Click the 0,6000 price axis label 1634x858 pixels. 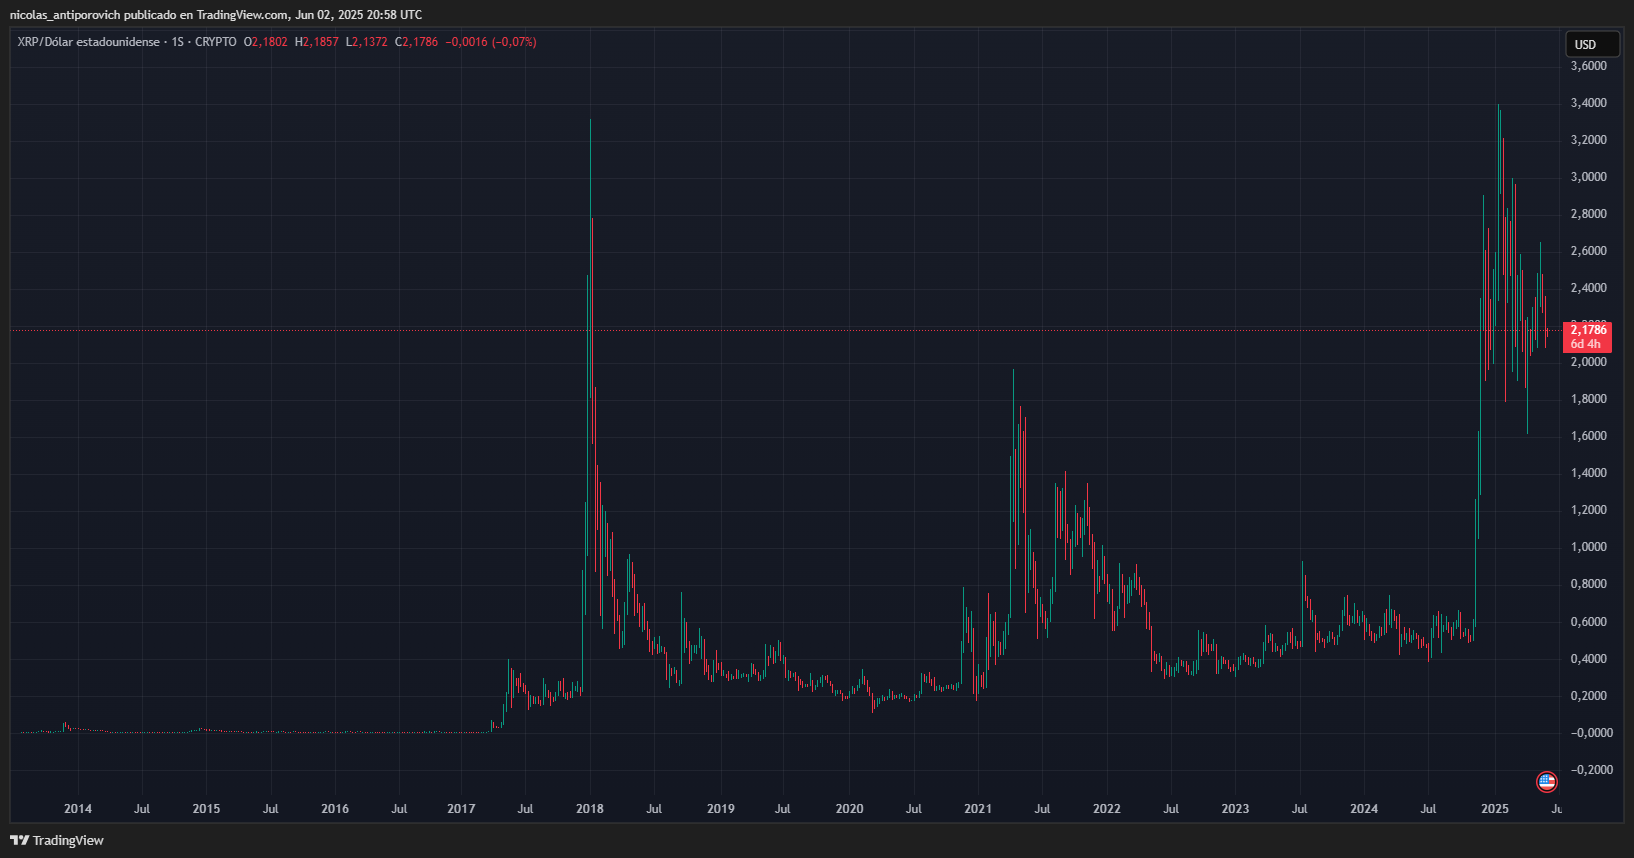pyautogui.click(x=1589, y=622)
